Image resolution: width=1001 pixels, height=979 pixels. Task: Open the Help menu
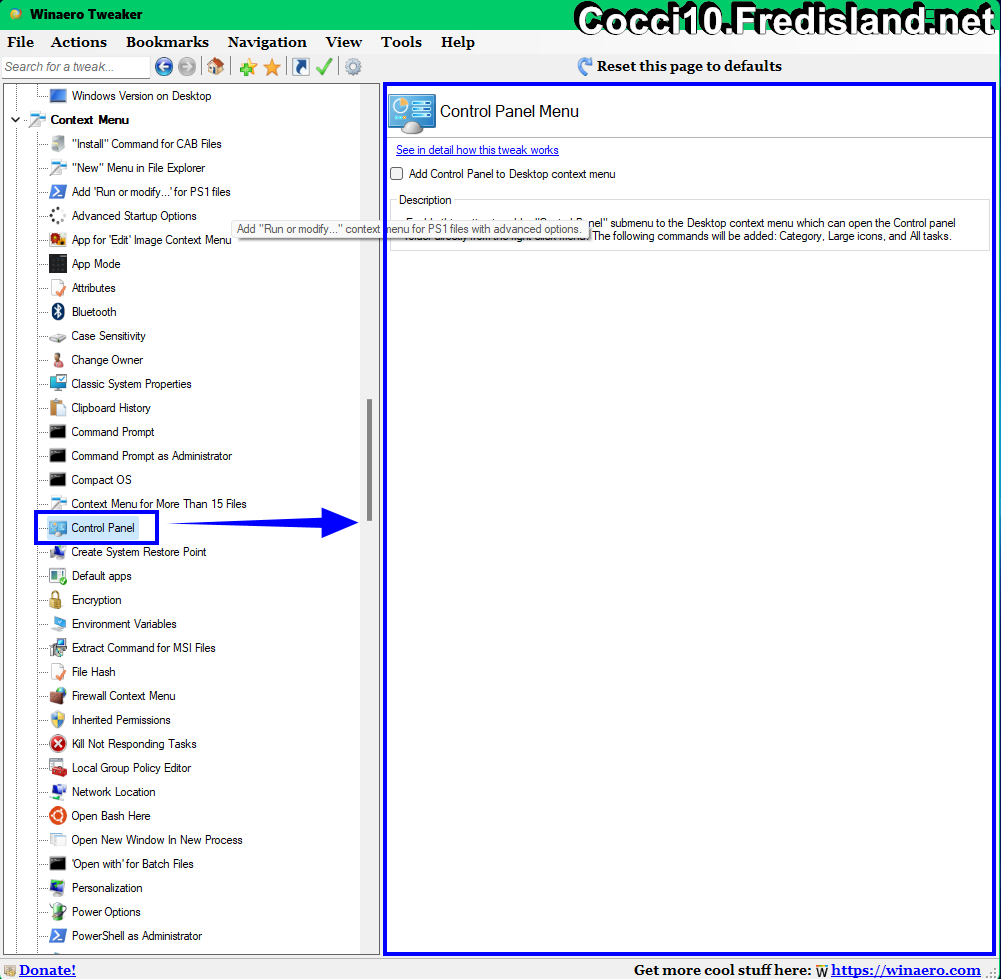[x=458, y=42]
